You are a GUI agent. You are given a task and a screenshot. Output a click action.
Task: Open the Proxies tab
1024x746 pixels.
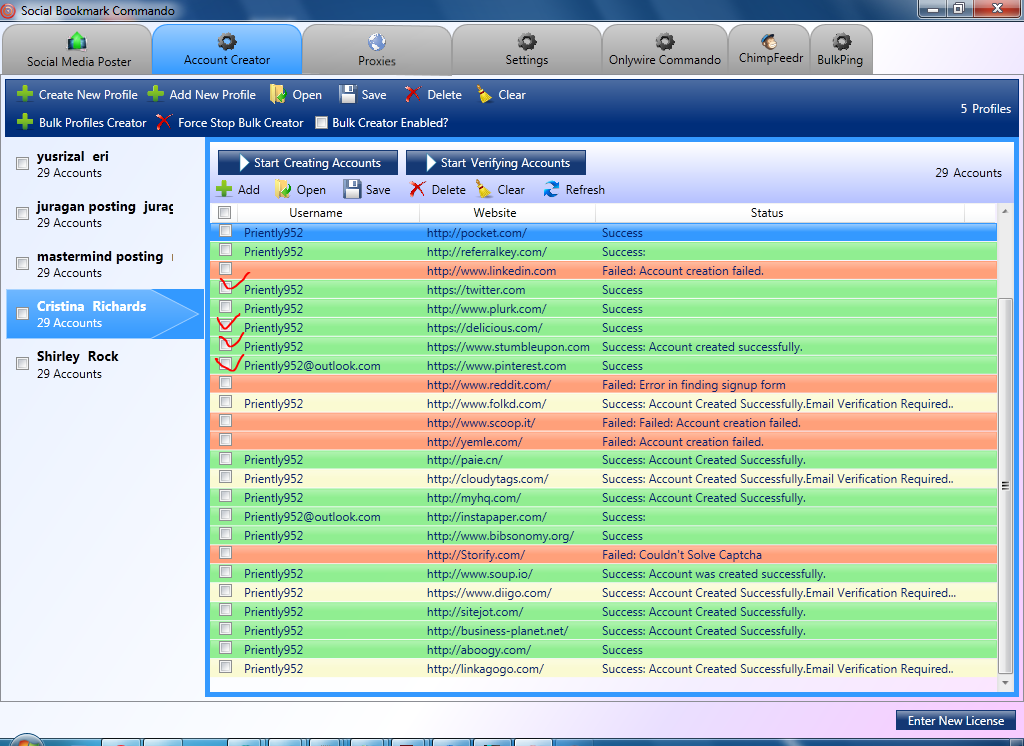click(x=377, y=50)
